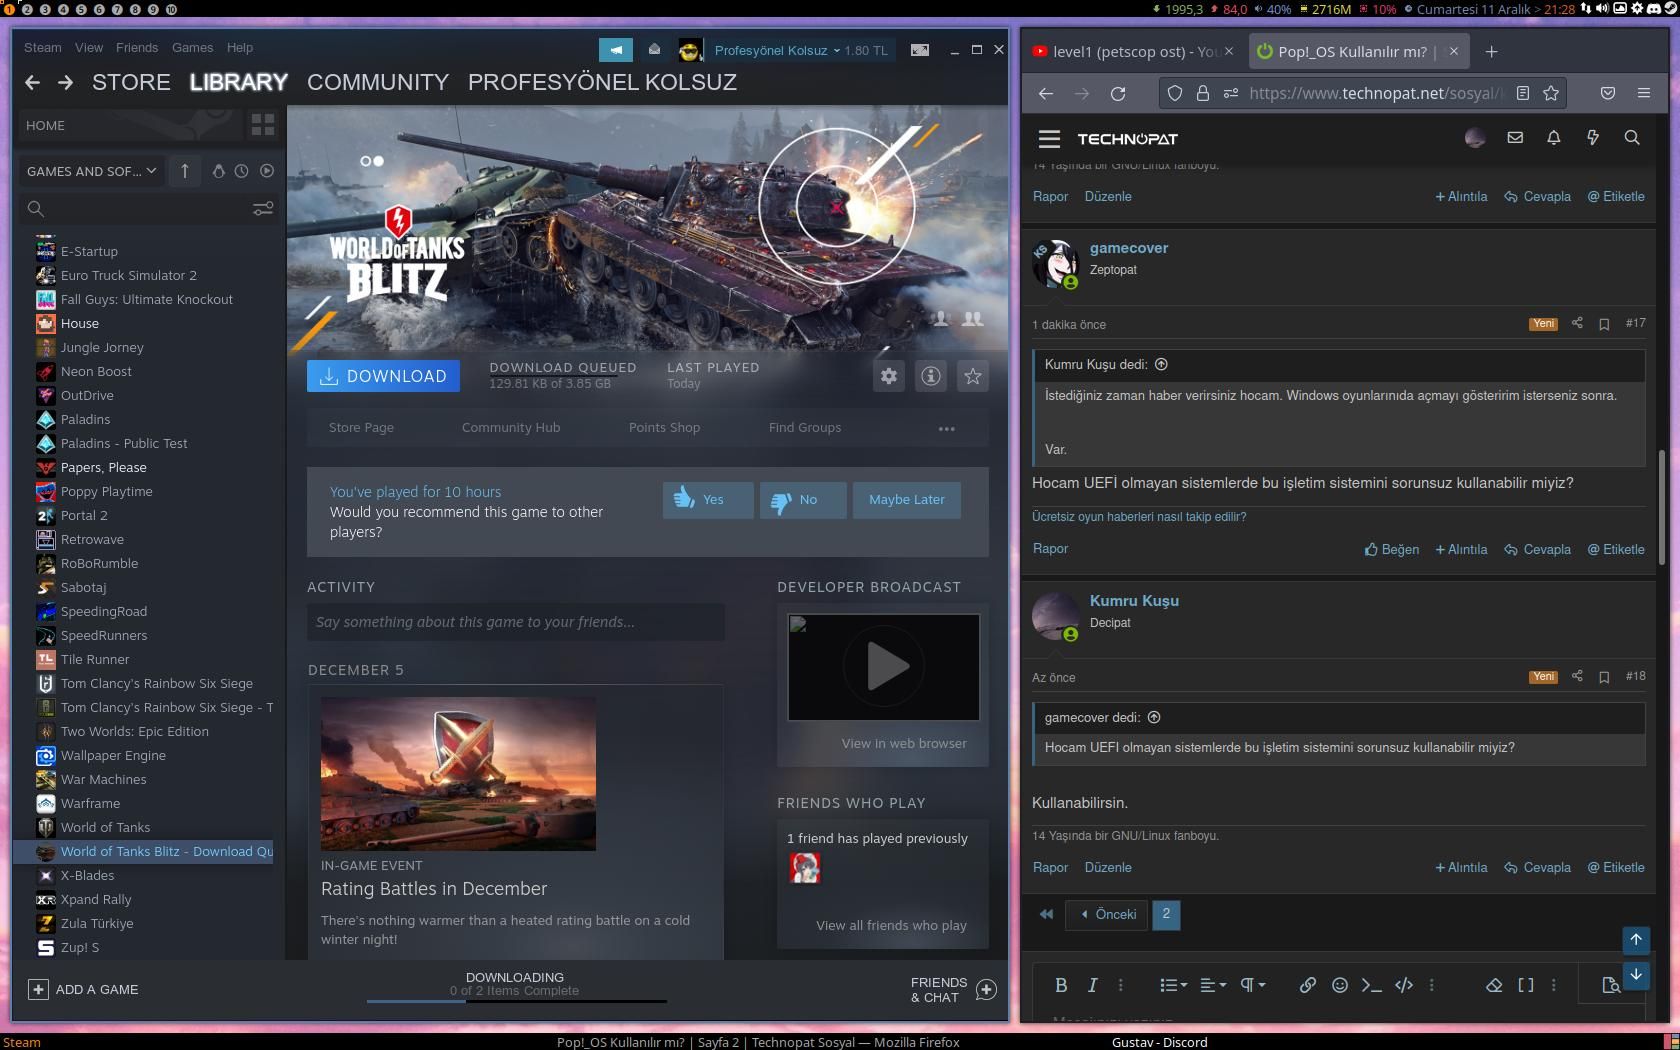This screenshot has height=1050, width=1680.
Task: Toggle bookmark on post #18
Action: click(x=1604, y=677)
